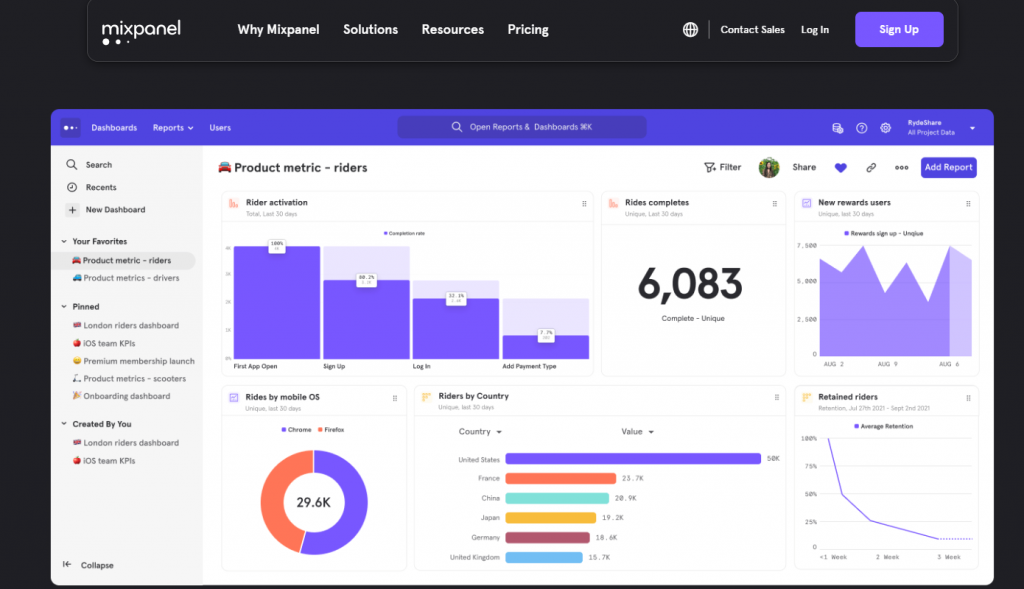Open Rides by mobile OS card handle
This screenshot has height=589, width=1024.
(394, 398)
